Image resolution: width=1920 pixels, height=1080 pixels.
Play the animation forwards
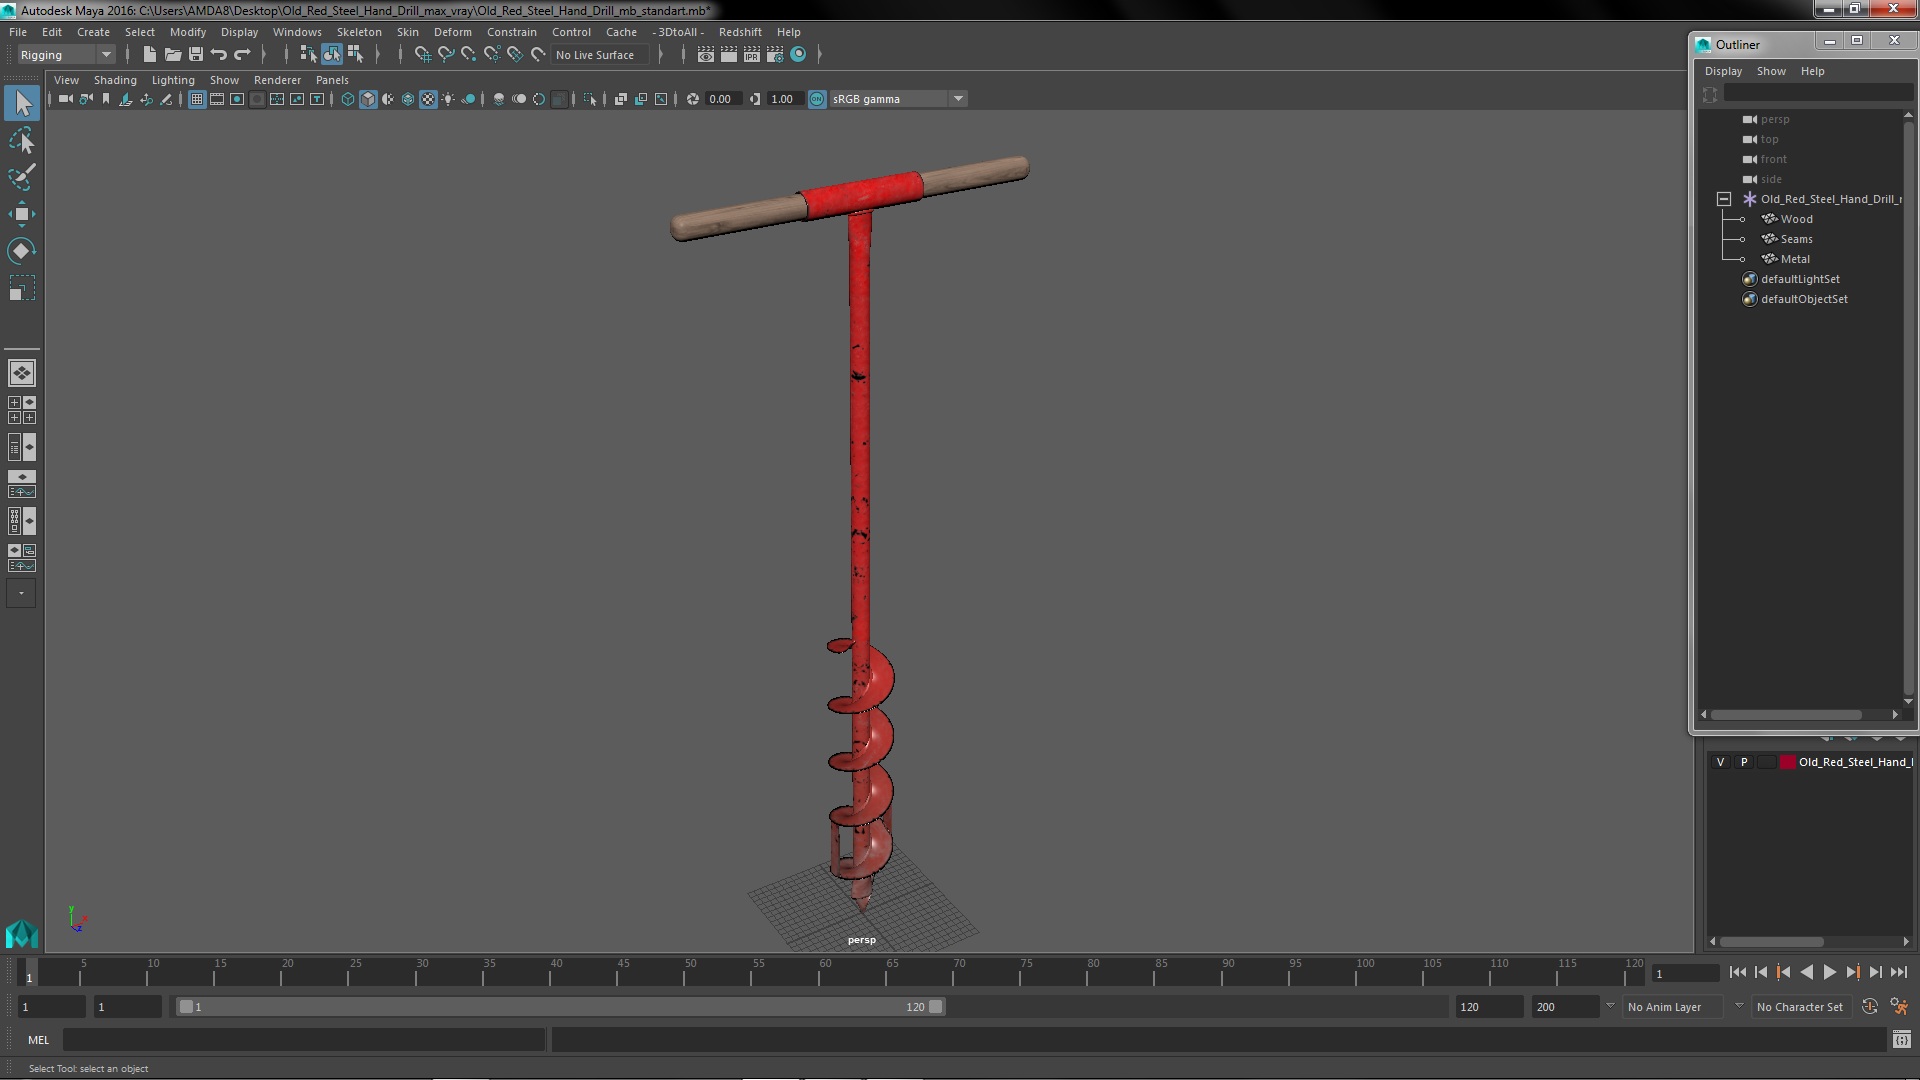click(x=1829, y=972)
